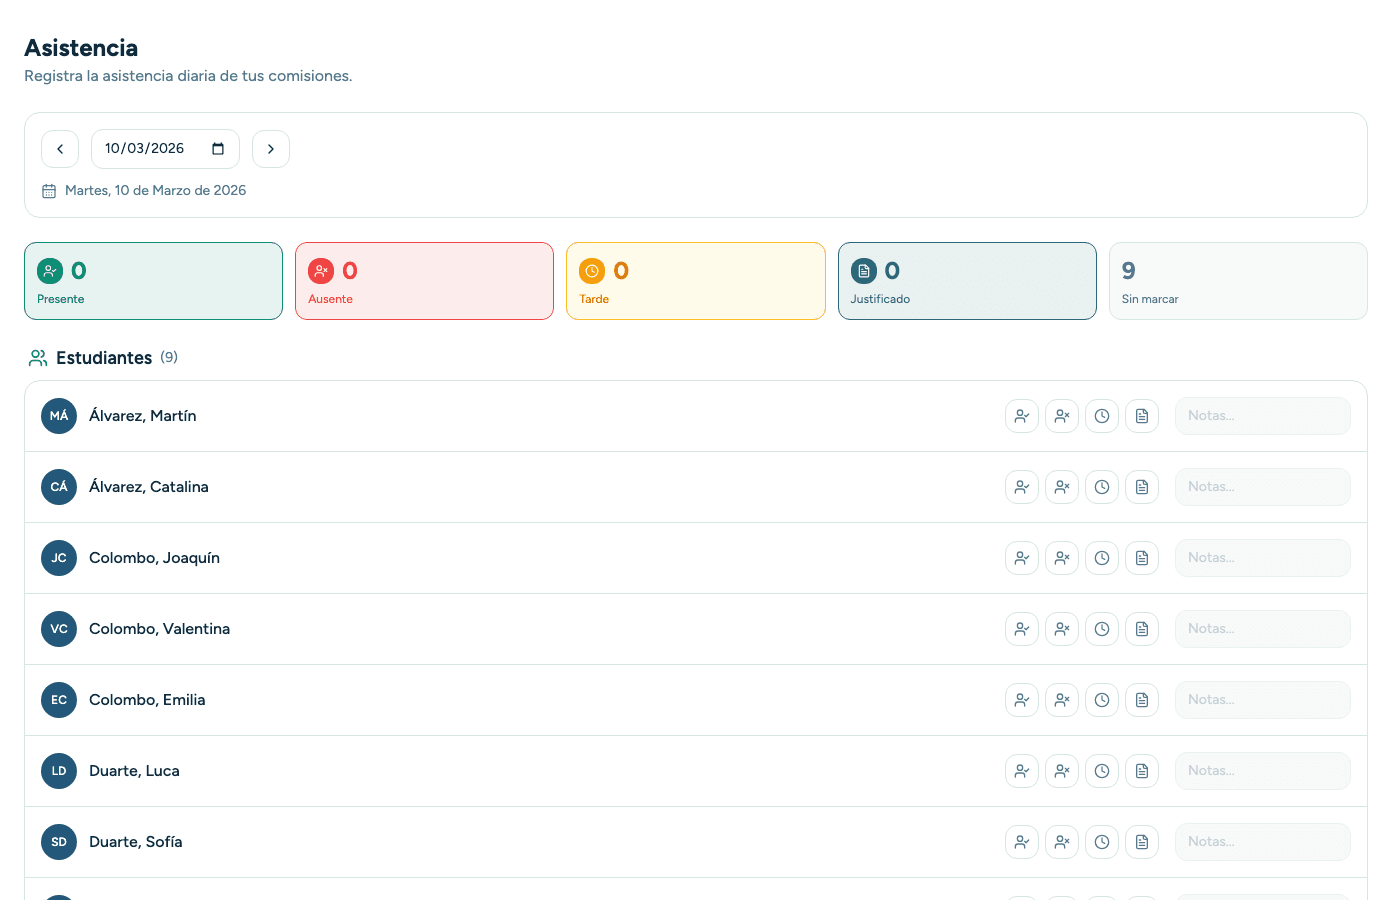Select the Sin marcar summary card

(x=1238, y=281)
